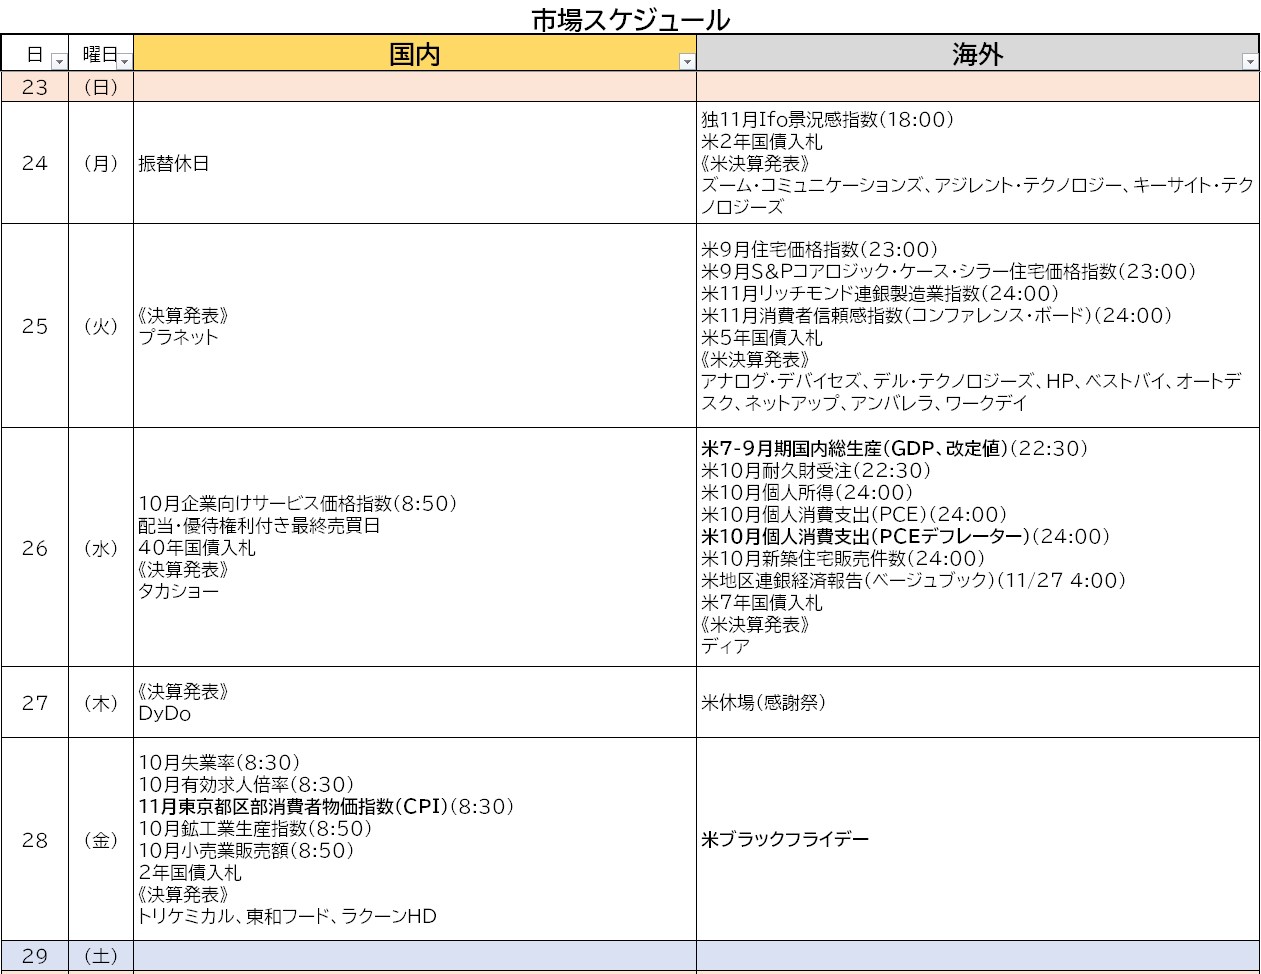Select the 海外 header cell
Viewport: 1261px width, 974px height.
click(976, 54)
